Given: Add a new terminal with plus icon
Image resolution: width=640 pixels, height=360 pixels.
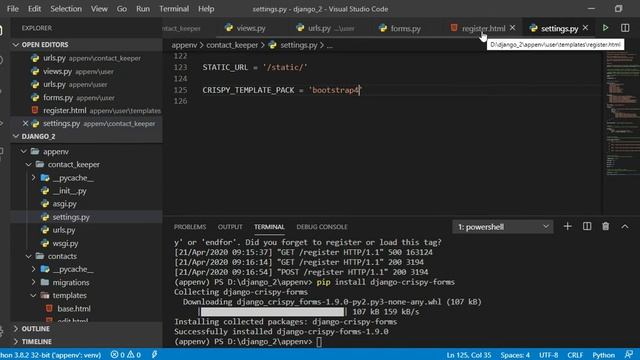Looking at the screenshot, I should point(567,227).
